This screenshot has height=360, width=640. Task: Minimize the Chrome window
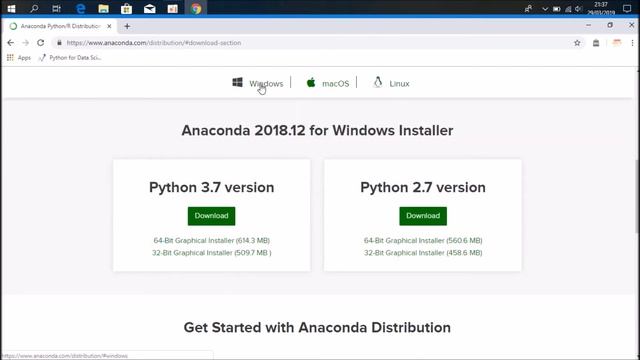588,25
